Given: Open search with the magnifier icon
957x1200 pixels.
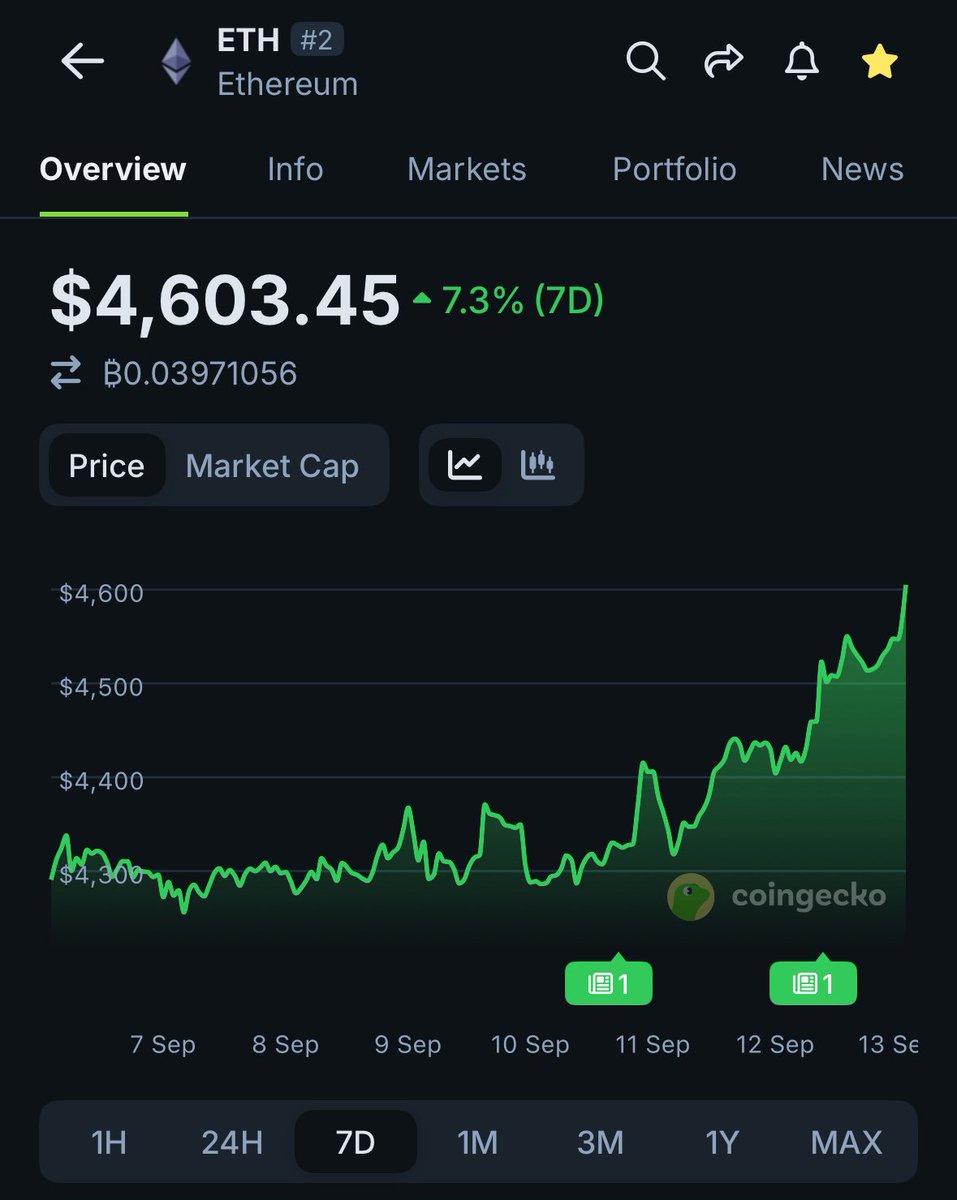Looking at the screenshot, I should (x=646, y=62).
